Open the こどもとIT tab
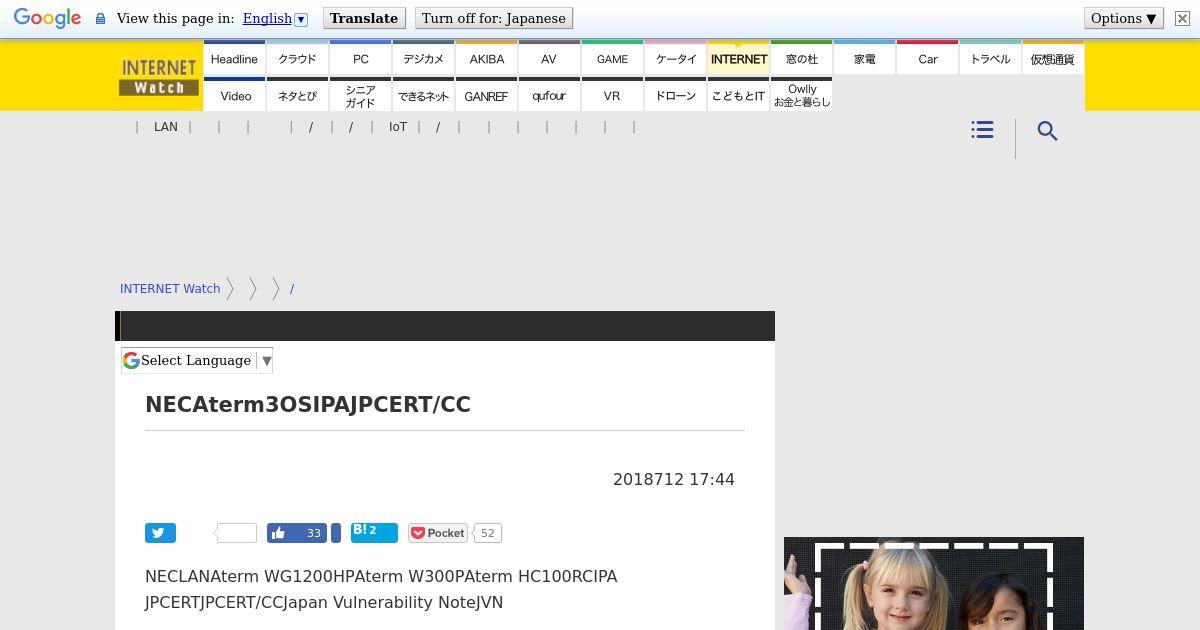This screenshot has height=630, width=1200. pos(738,95)
